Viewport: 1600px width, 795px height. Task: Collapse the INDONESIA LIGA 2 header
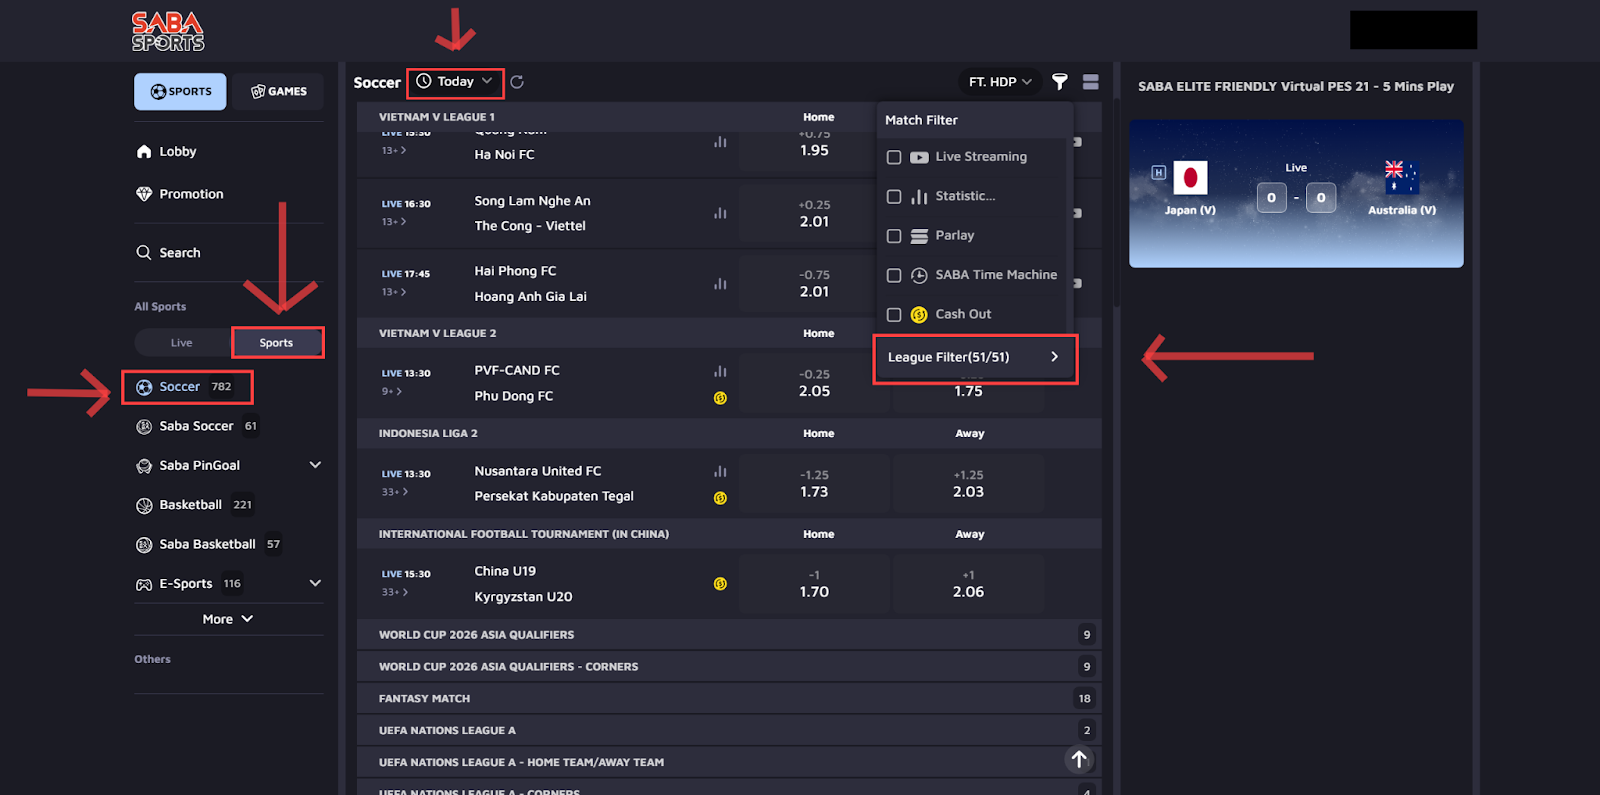point(729,434)
